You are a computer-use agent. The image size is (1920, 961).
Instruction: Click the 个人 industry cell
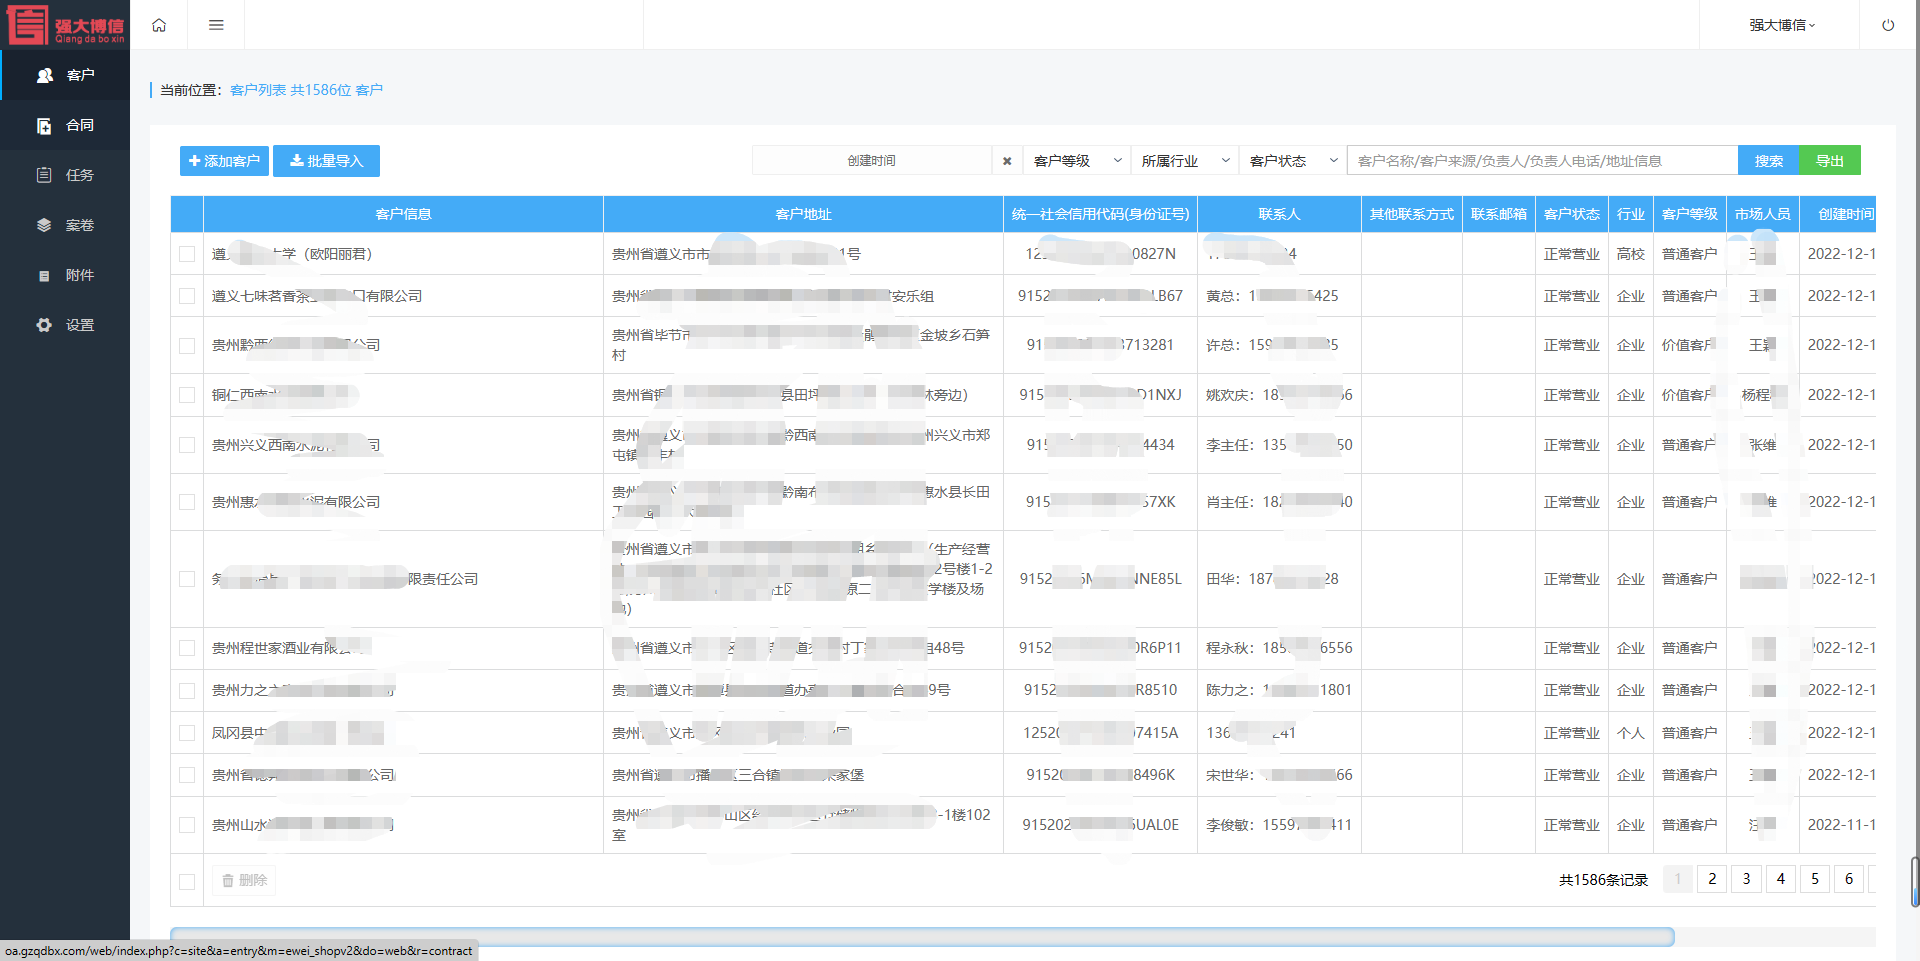1630,733
